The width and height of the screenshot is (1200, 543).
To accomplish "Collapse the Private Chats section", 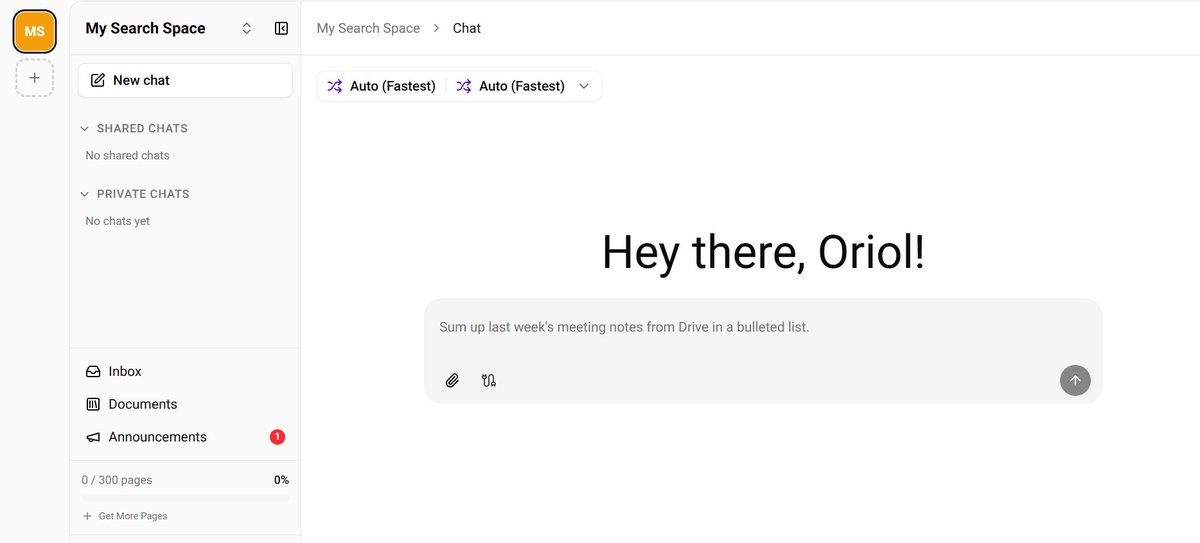I will tap(135, 194).
